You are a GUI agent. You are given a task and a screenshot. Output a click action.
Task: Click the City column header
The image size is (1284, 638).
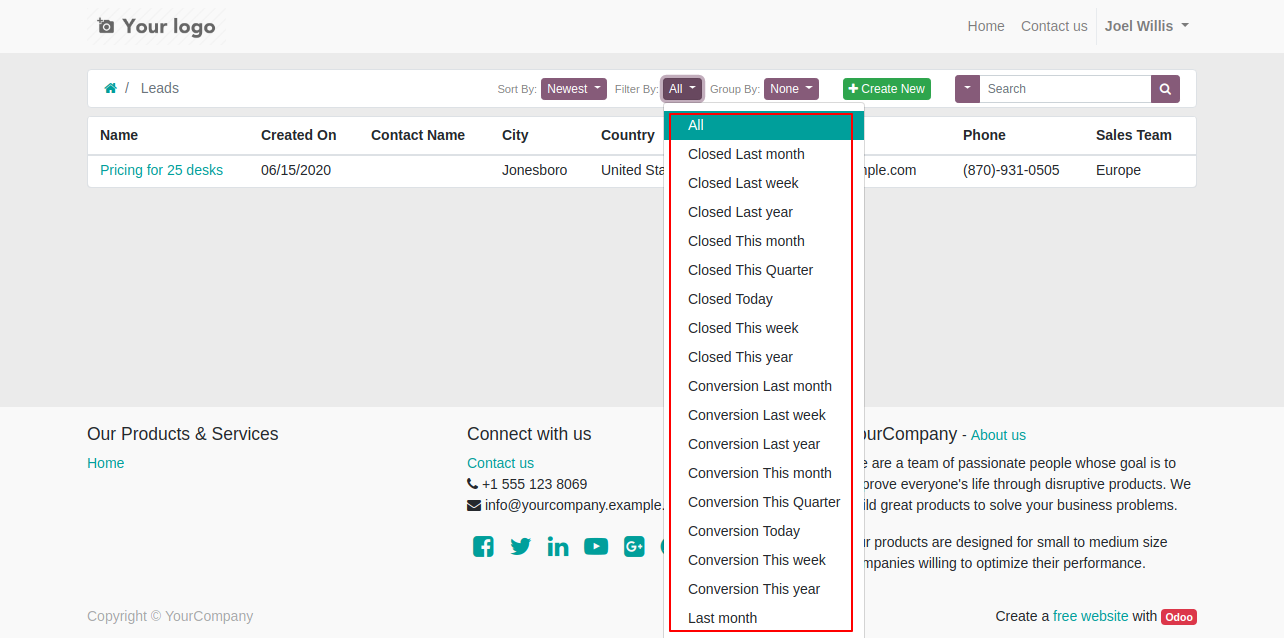(x=515, y=135)
